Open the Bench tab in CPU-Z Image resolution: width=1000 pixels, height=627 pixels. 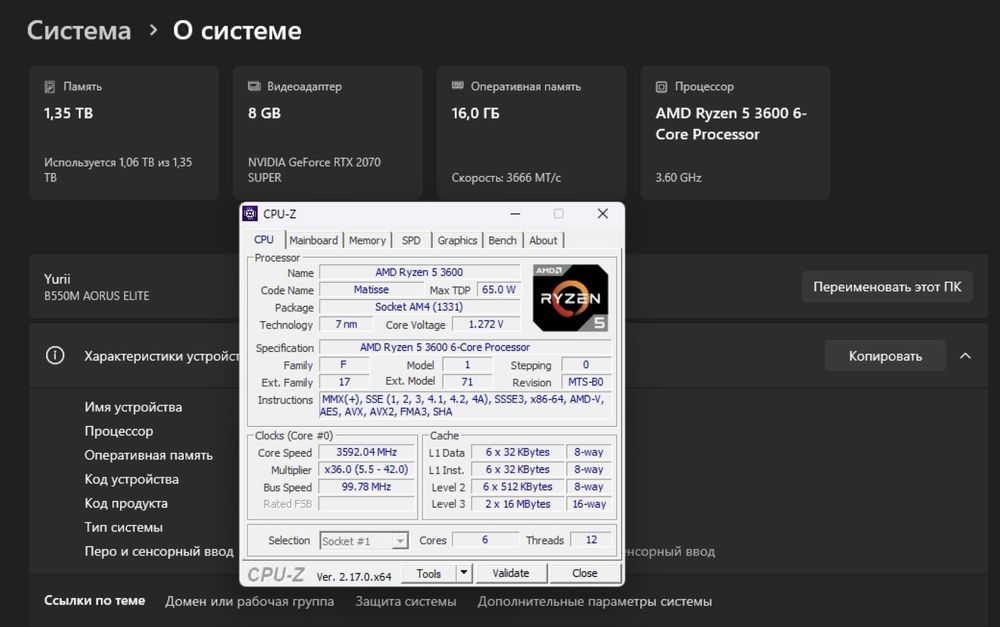click(x=503, y=240)
